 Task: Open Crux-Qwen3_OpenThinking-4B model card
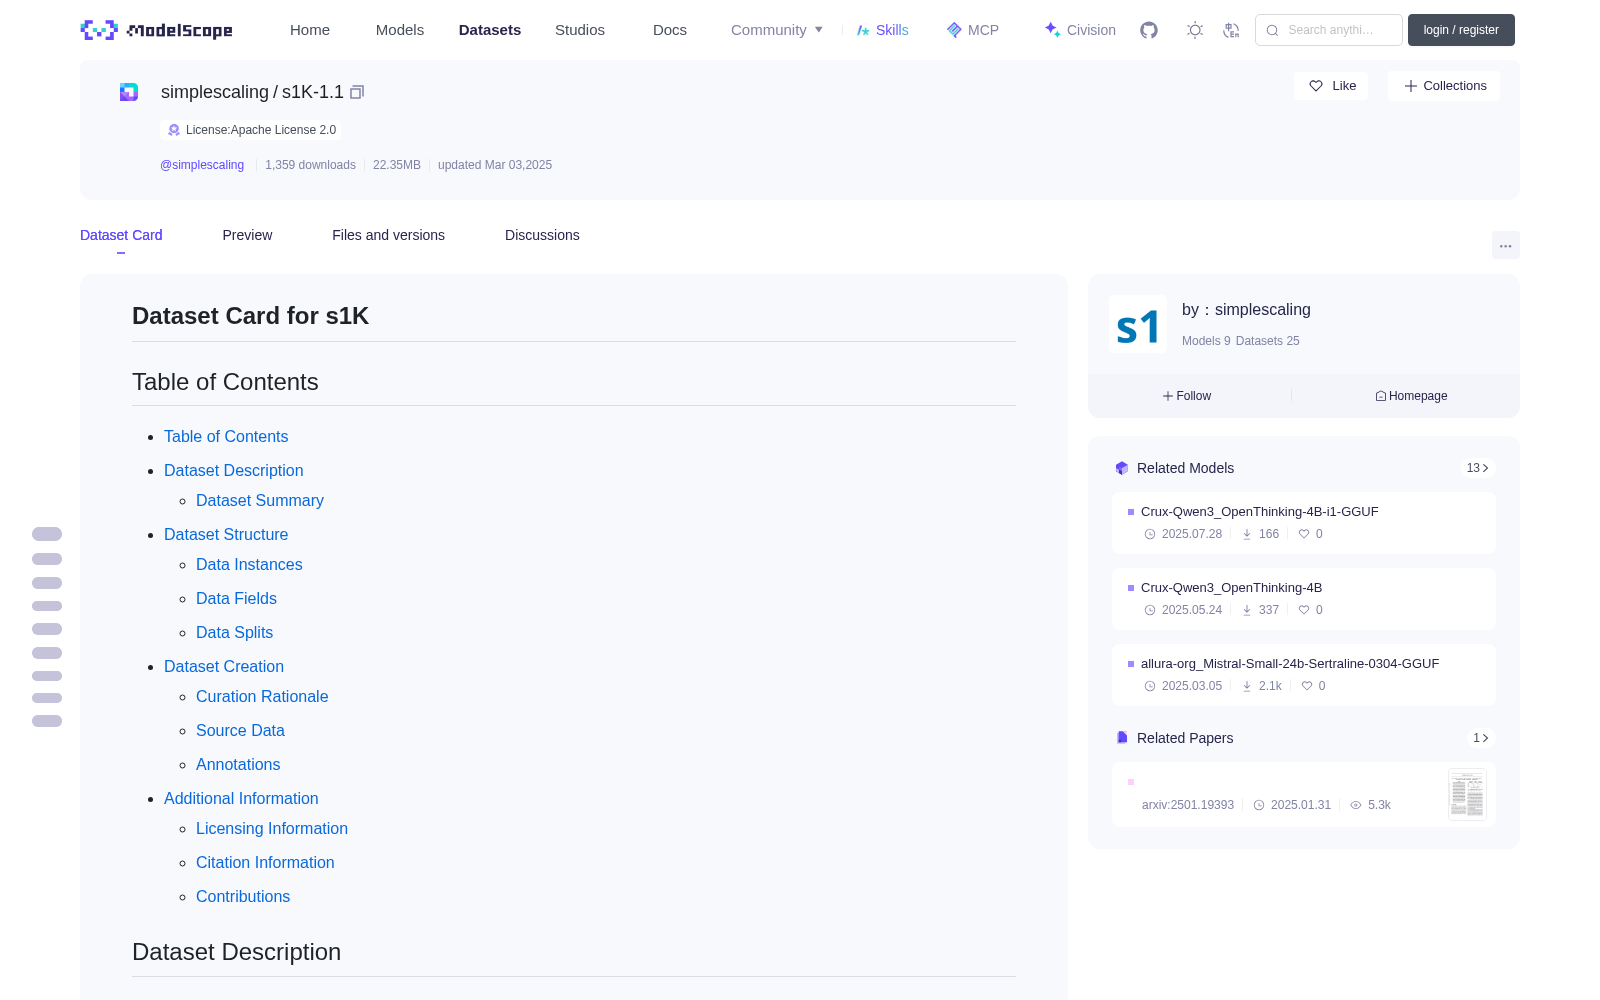coord(1304,599)
